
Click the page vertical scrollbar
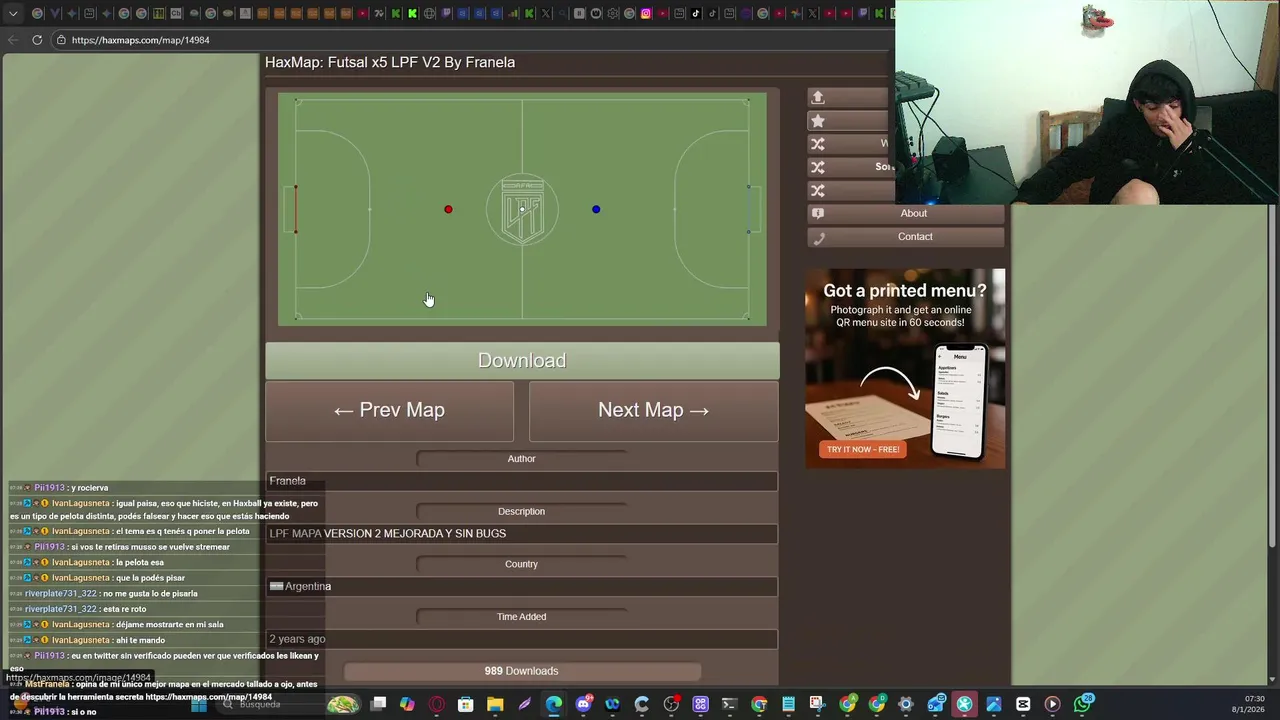[1272, 375]
